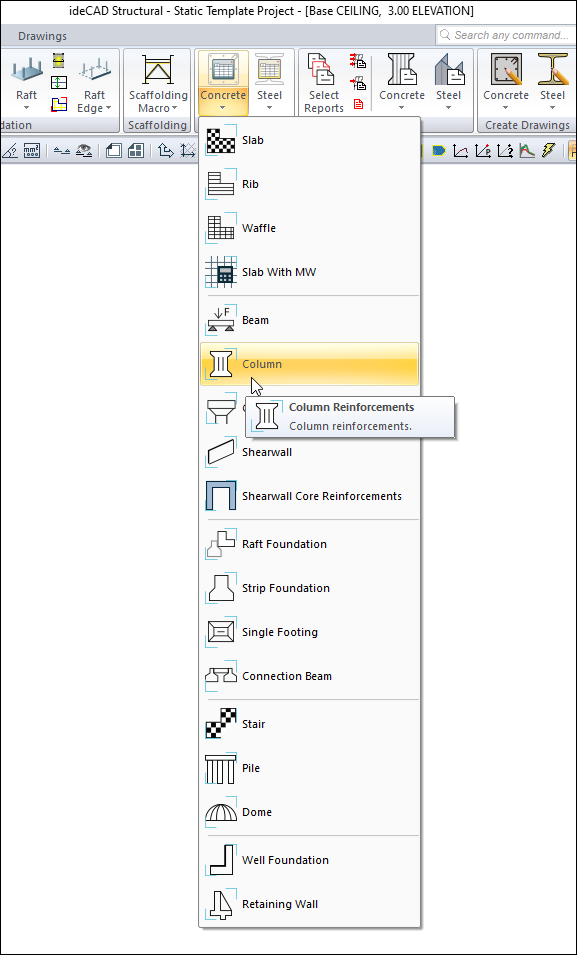Select Retaining Wall entry

click(310, 904)
